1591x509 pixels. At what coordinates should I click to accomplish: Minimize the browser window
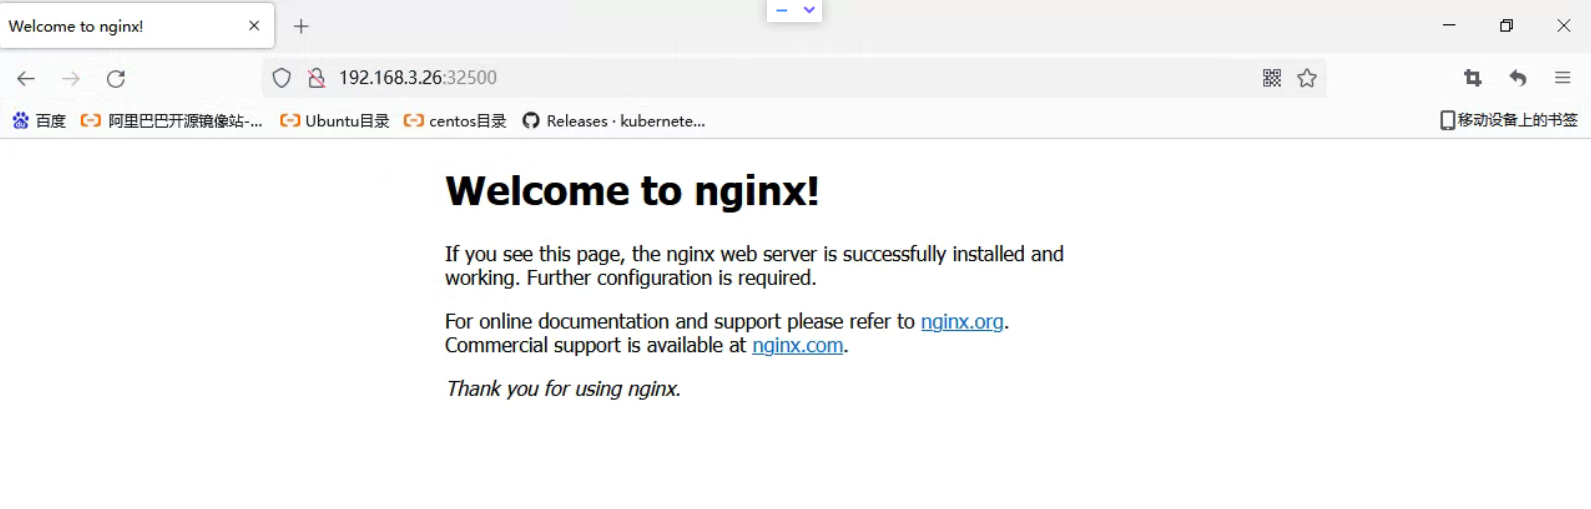(1449, 25)
